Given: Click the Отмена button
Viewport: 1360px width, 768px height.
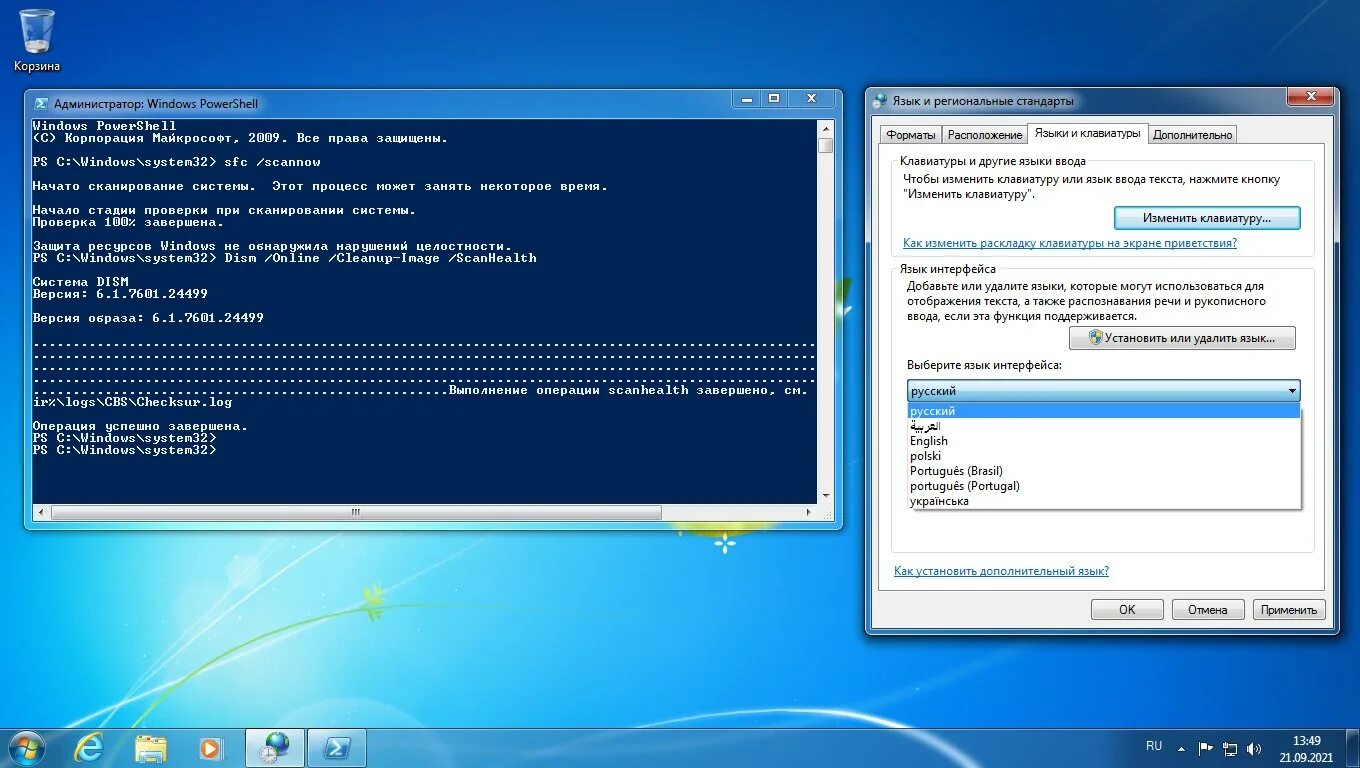Looking at the screenshot, I should 1207,609.
